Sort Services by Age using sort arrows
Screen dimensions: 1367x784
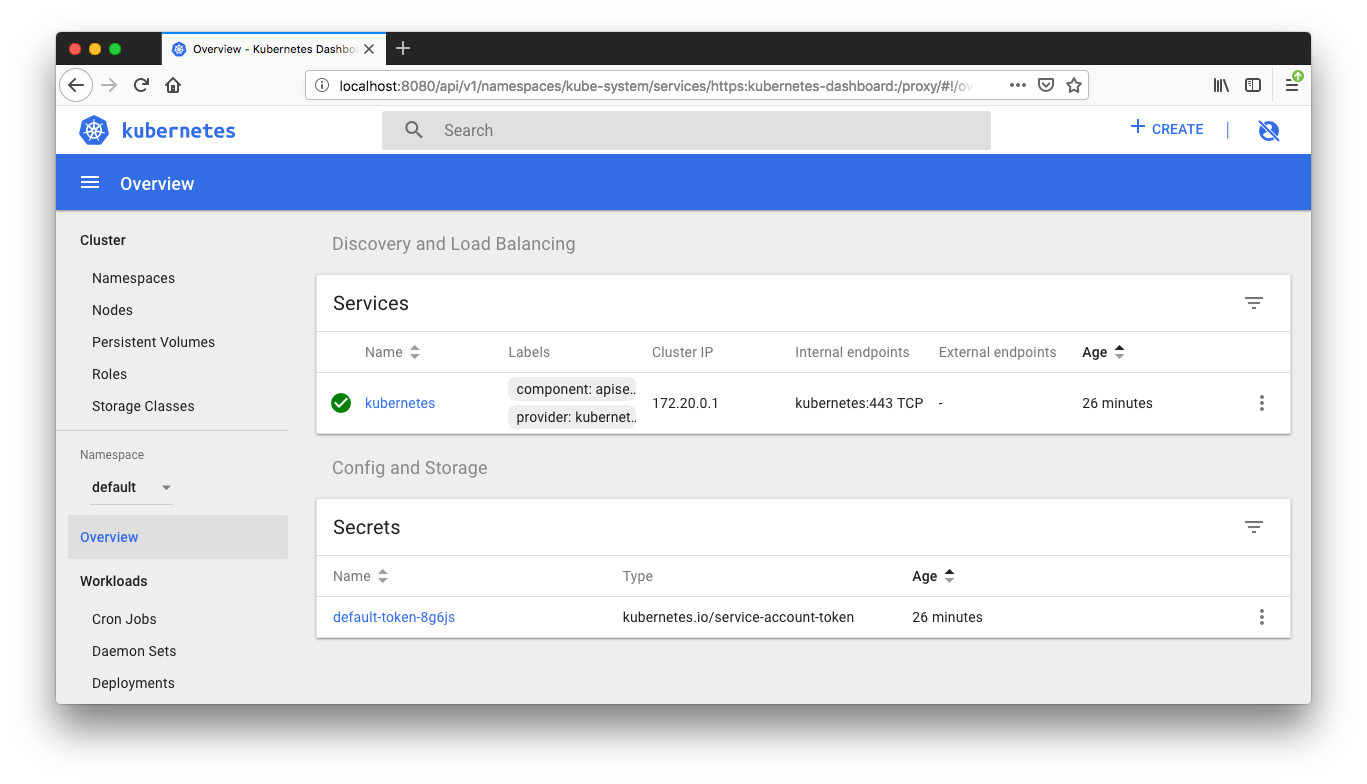pyautogui.click(x=1119, y=352)
